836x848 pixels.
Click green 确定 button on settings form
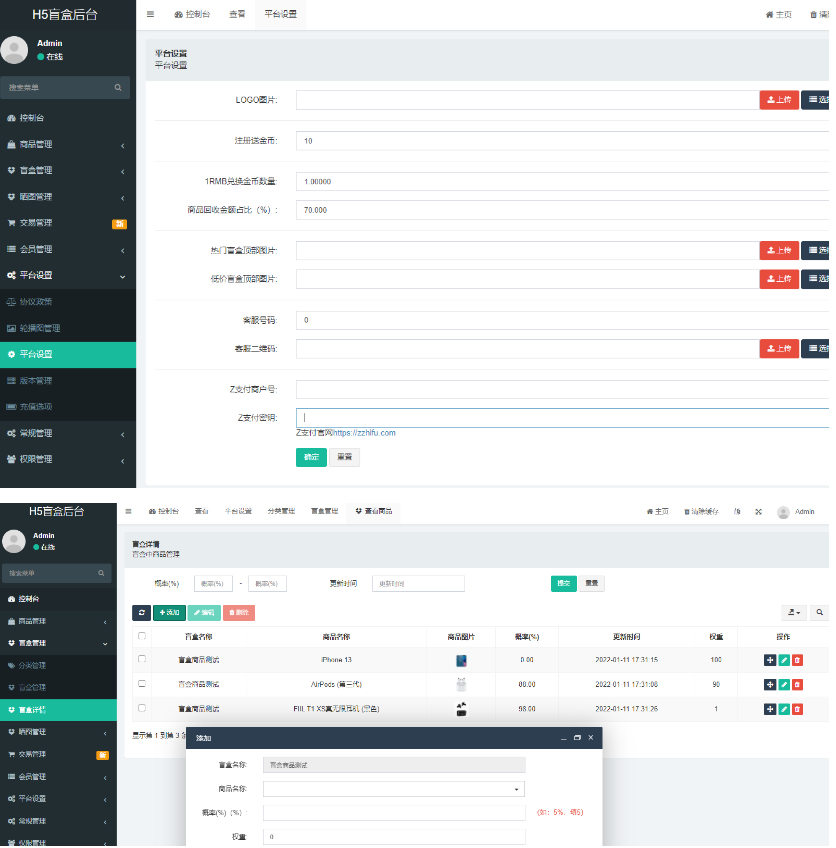click(311, 457)
